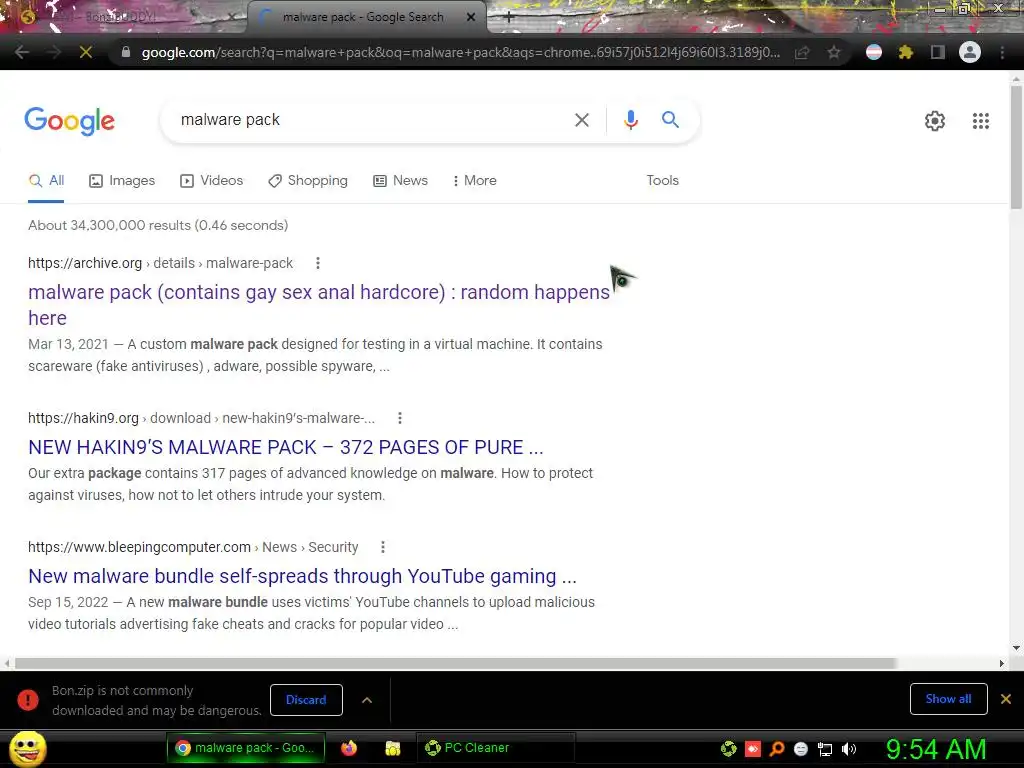The height and width of the screenshot is (768, 1024).
Task: Click the hakin9.org result URL breadcrumb
Action: [x=201, y=418]
